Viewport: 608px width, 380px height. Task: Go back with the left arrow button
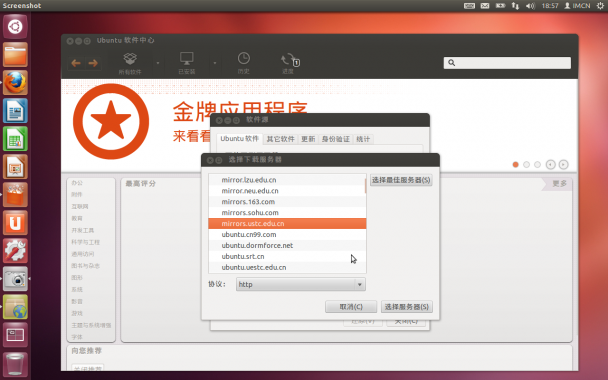(x=76, y=63)
